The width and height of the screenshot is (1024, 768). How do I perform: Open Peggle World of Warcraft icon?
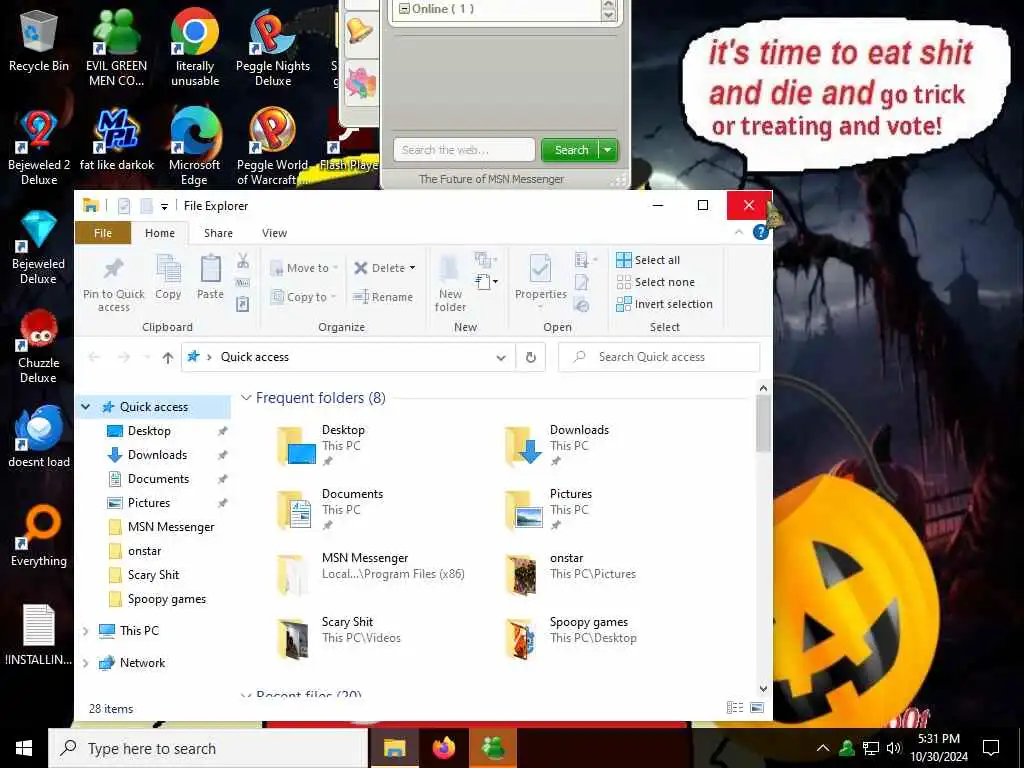pos(273,147)
